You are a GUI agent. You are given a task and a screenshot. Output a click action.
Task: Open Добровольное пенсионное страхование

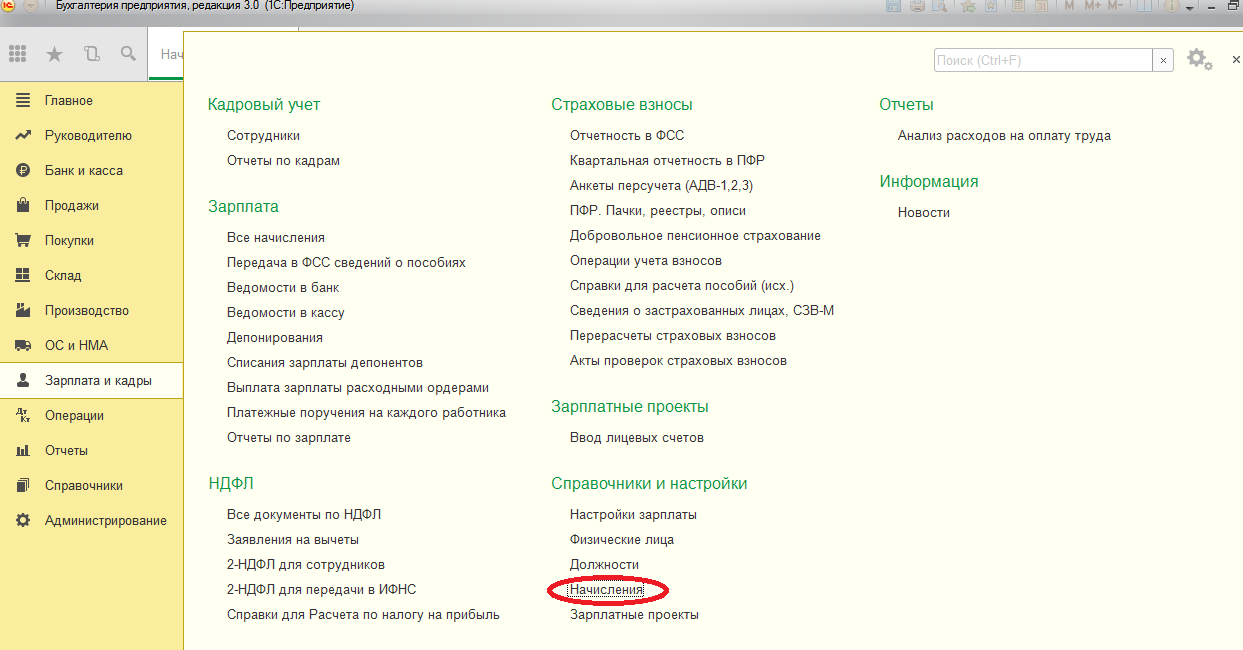695,236
